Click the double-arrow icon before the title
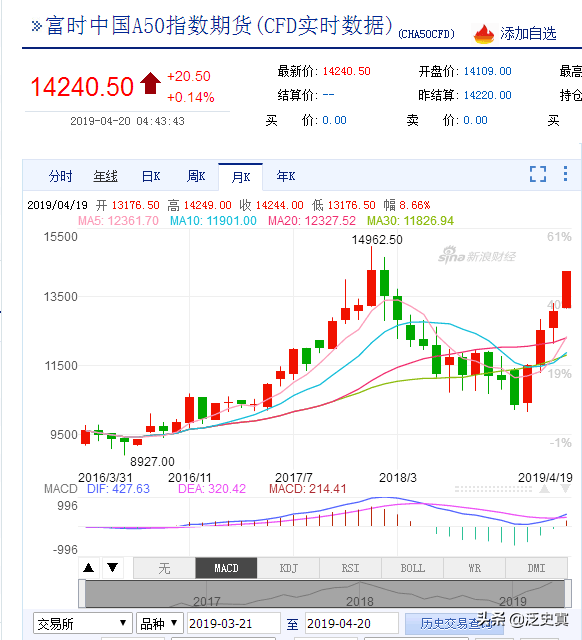Viewport: 582px width, 640px height. coord(36,26)
